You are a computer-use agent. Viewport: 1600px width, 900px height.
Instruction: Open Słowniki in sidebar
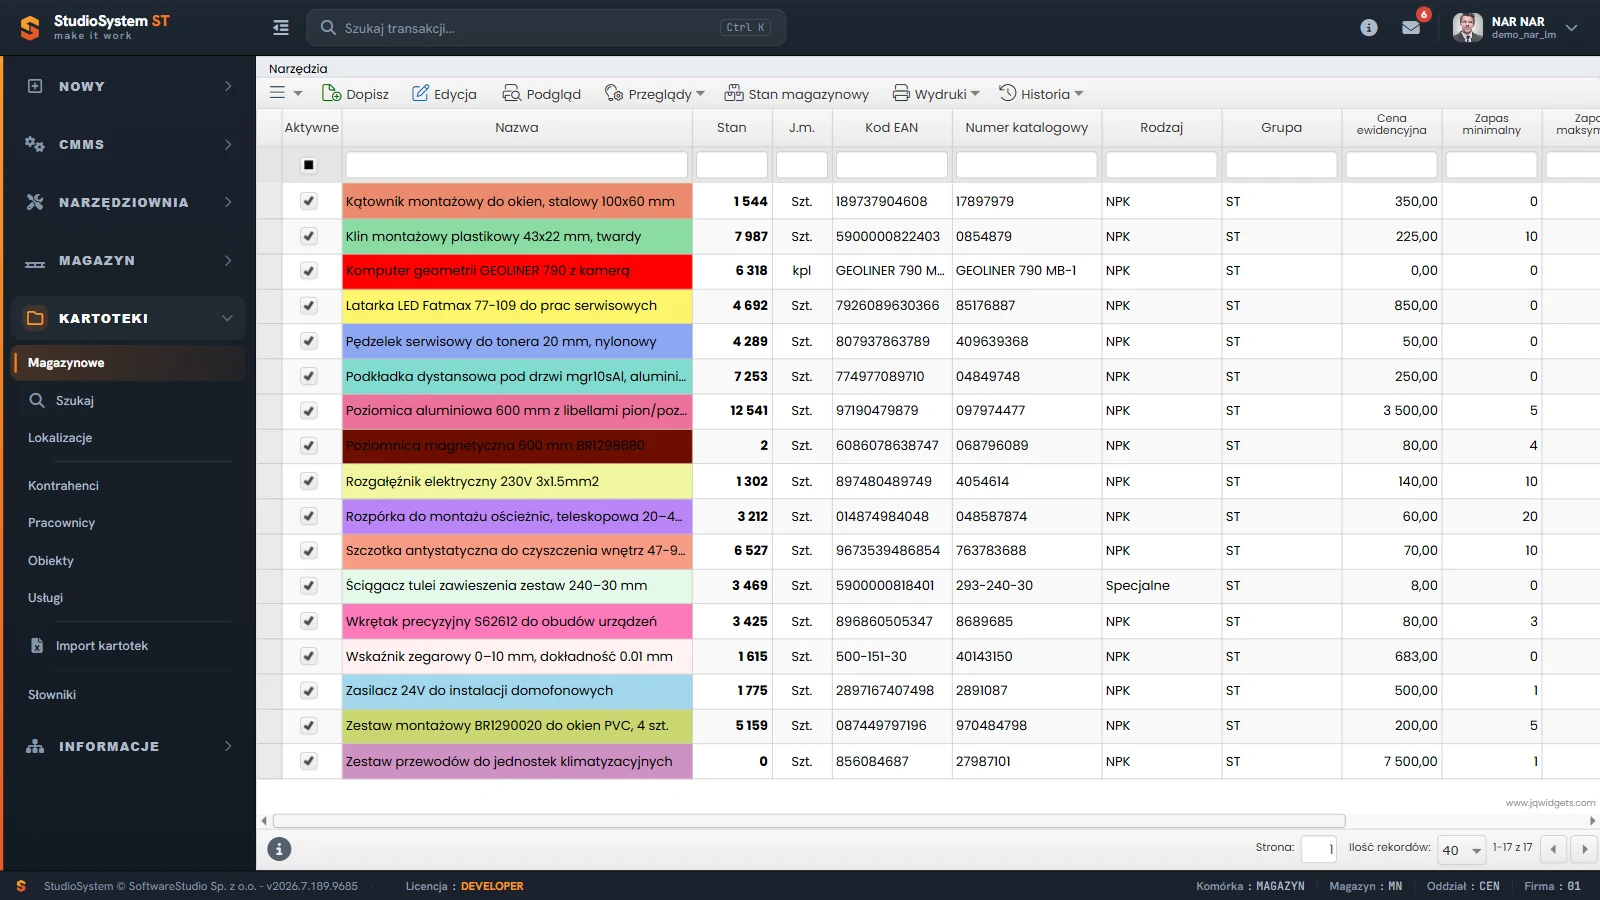point(52,694)
